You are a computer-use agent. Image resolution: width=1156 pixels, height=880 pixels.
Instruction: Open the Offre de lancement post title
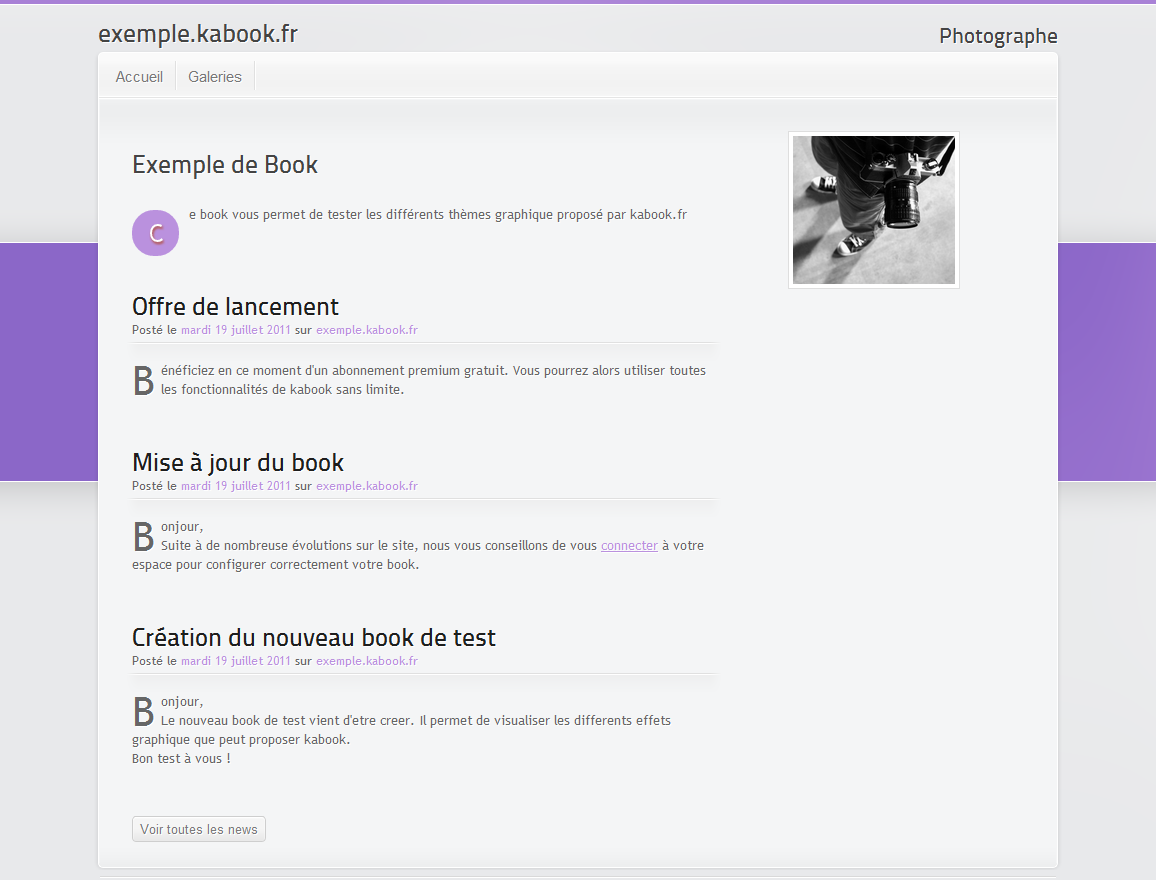(x=235, y=307)
